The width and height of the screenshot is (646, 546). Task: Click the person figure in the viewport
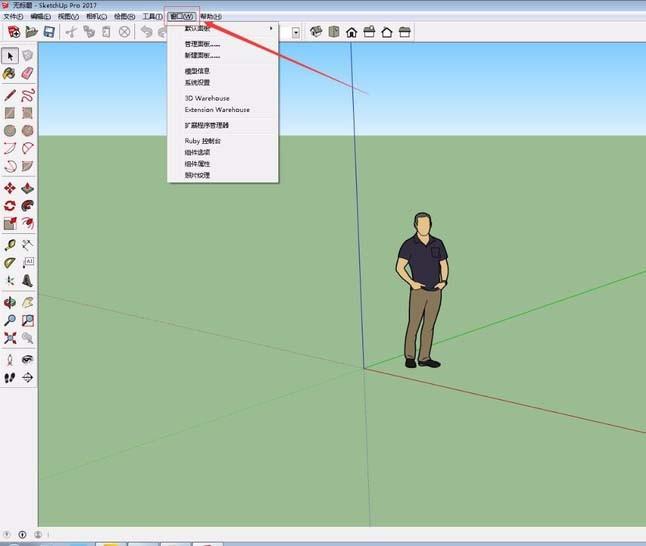423,290
